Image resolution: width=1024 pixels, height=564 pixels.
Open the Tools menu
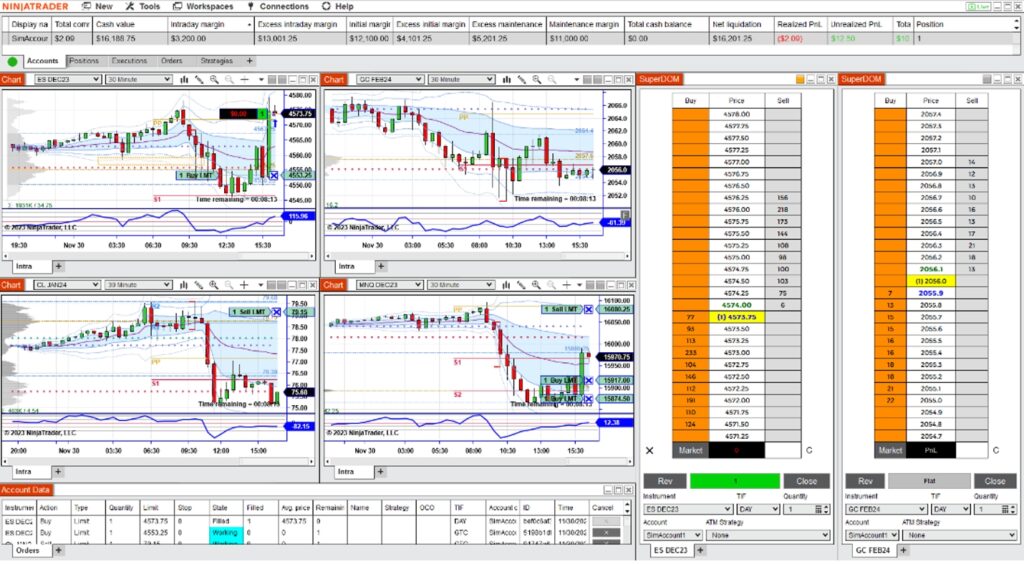tap(142, 7)
